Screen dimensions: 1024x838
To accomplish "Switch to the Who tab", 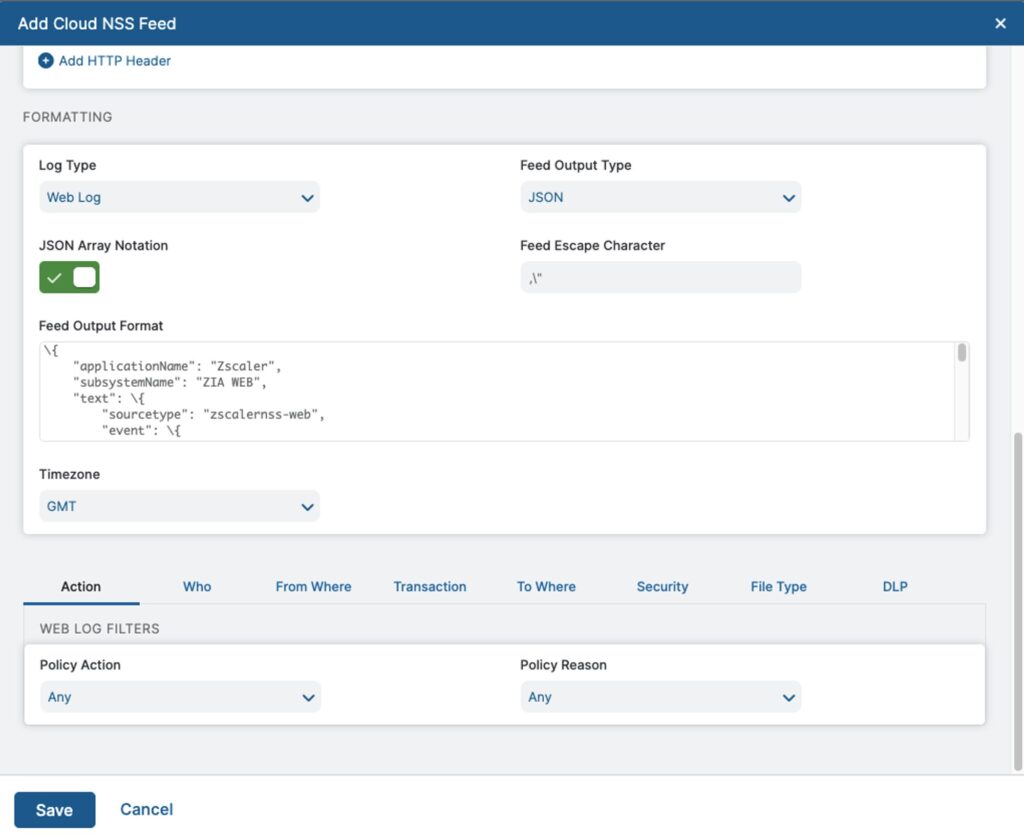I will coord(197,587).
